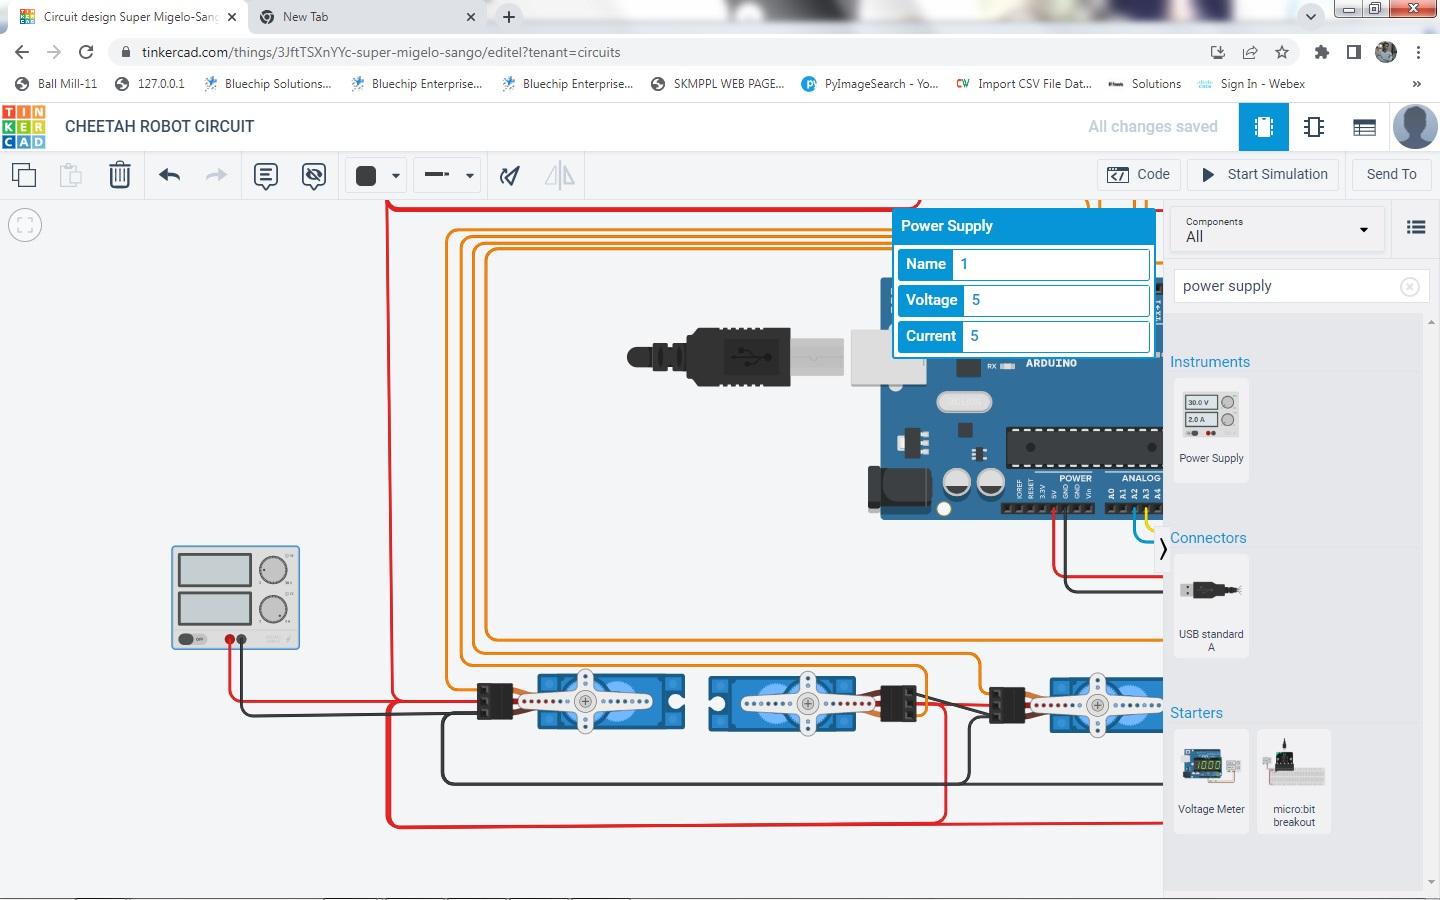Screen dimensions: 1440x900
Task: Start the simulation
Action: click(1264, 175)
